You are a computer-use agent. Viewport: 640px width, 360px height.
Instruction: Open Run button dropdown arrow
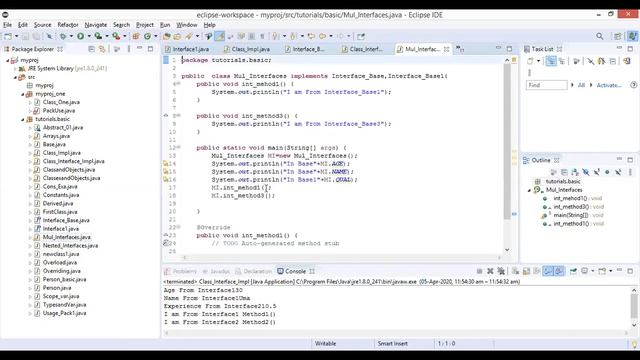click(x=89, y=36)
